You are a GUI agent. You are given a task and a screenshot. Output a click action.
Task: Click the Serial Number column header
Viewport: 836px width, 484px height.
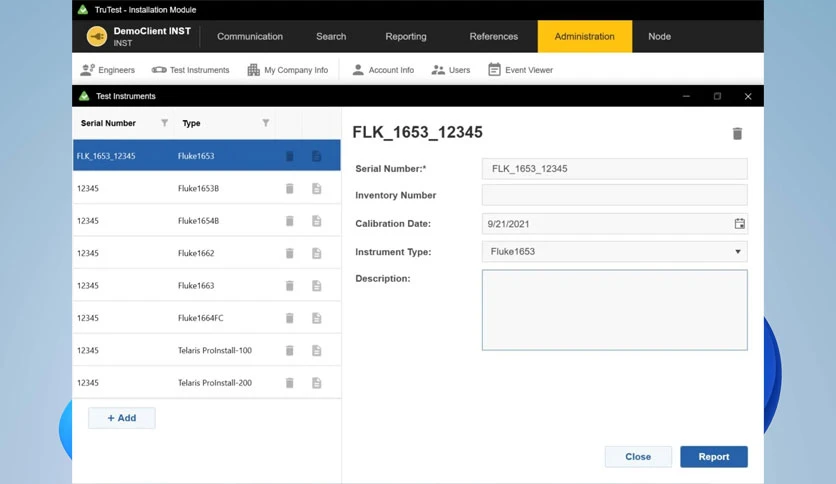(x=108, y=123)
